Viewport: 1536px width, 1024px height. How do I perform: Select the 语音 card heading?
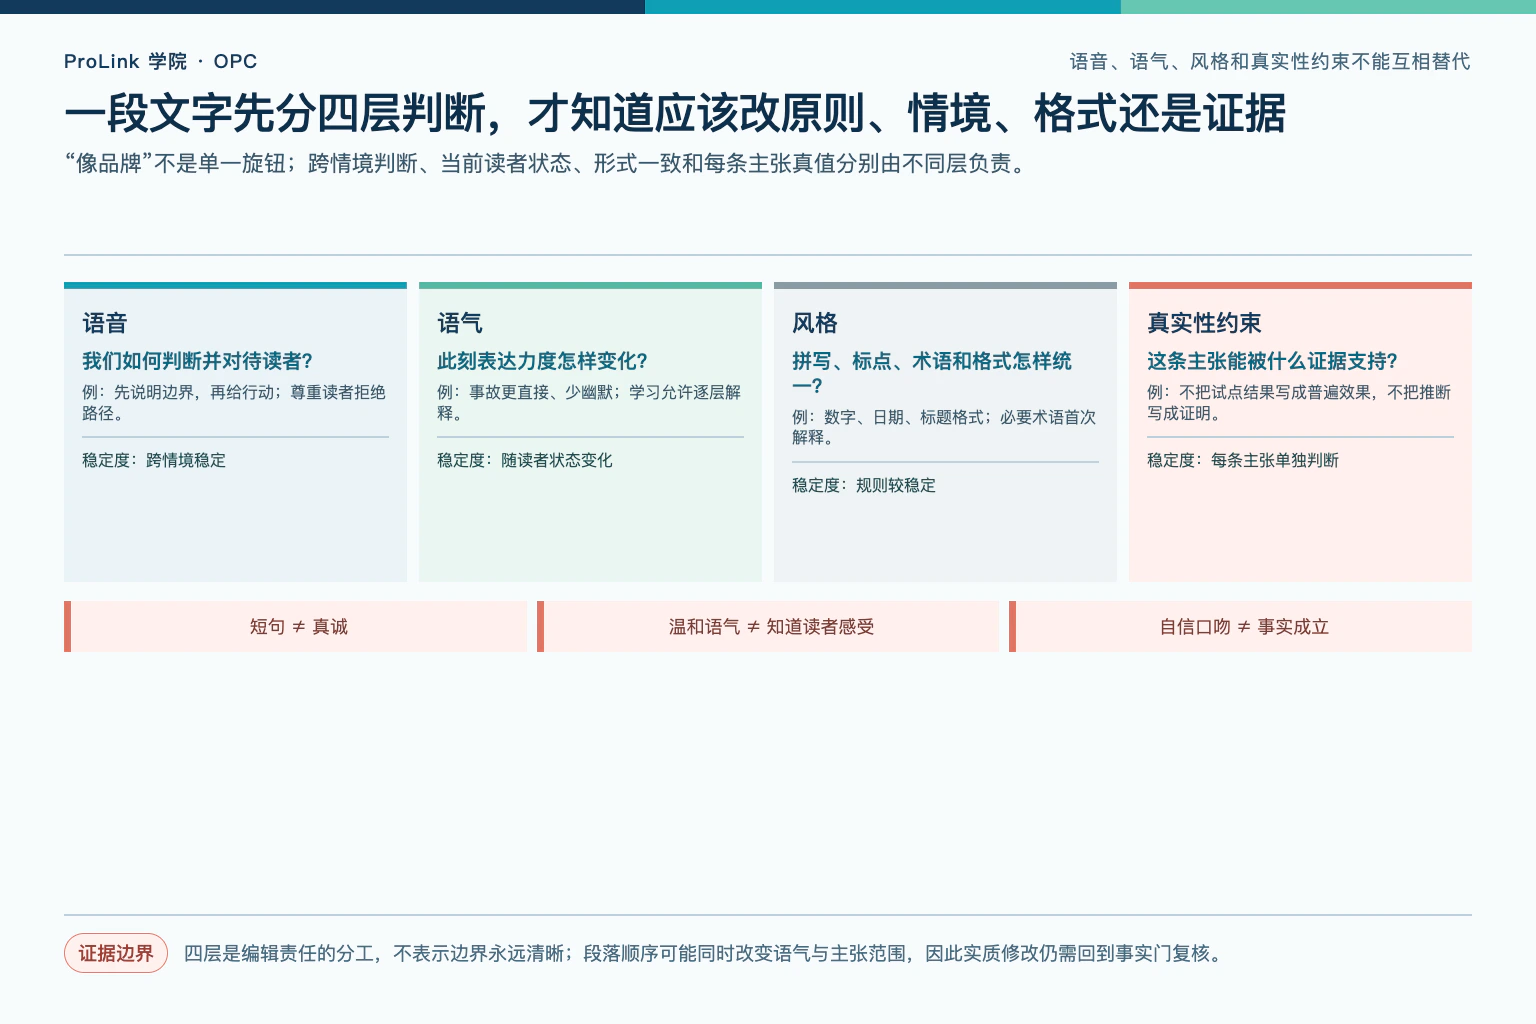[105, 323]
